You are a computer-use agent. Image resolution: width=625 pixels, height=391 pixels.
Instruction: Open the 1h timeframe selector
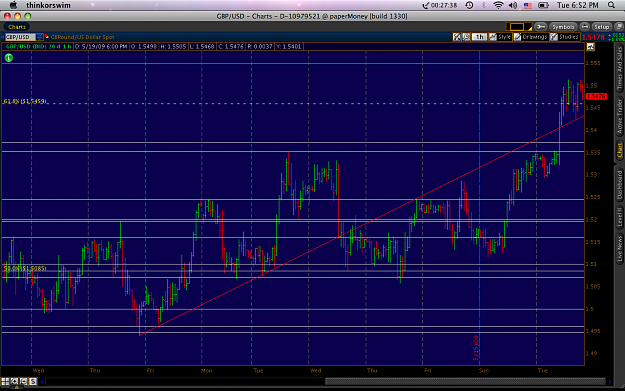coord(479,37)
